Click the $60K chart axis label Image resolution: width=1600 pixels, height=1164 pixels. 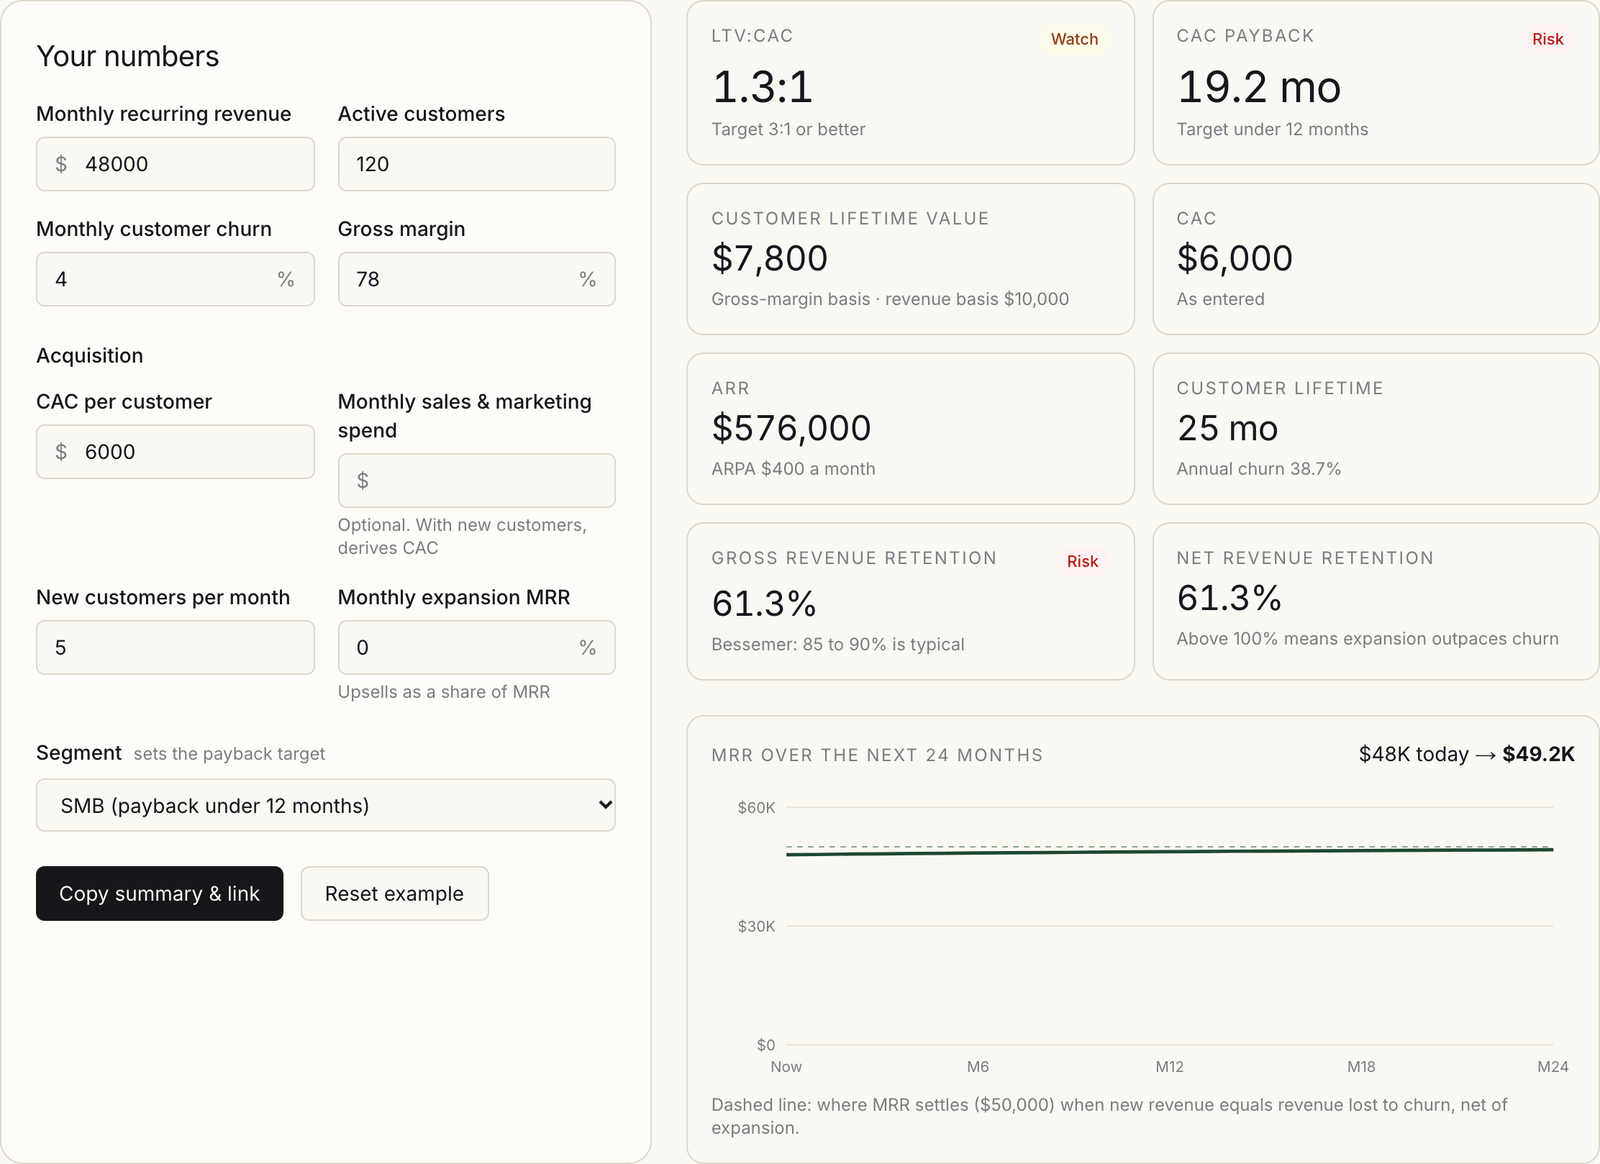coord(756,808)
